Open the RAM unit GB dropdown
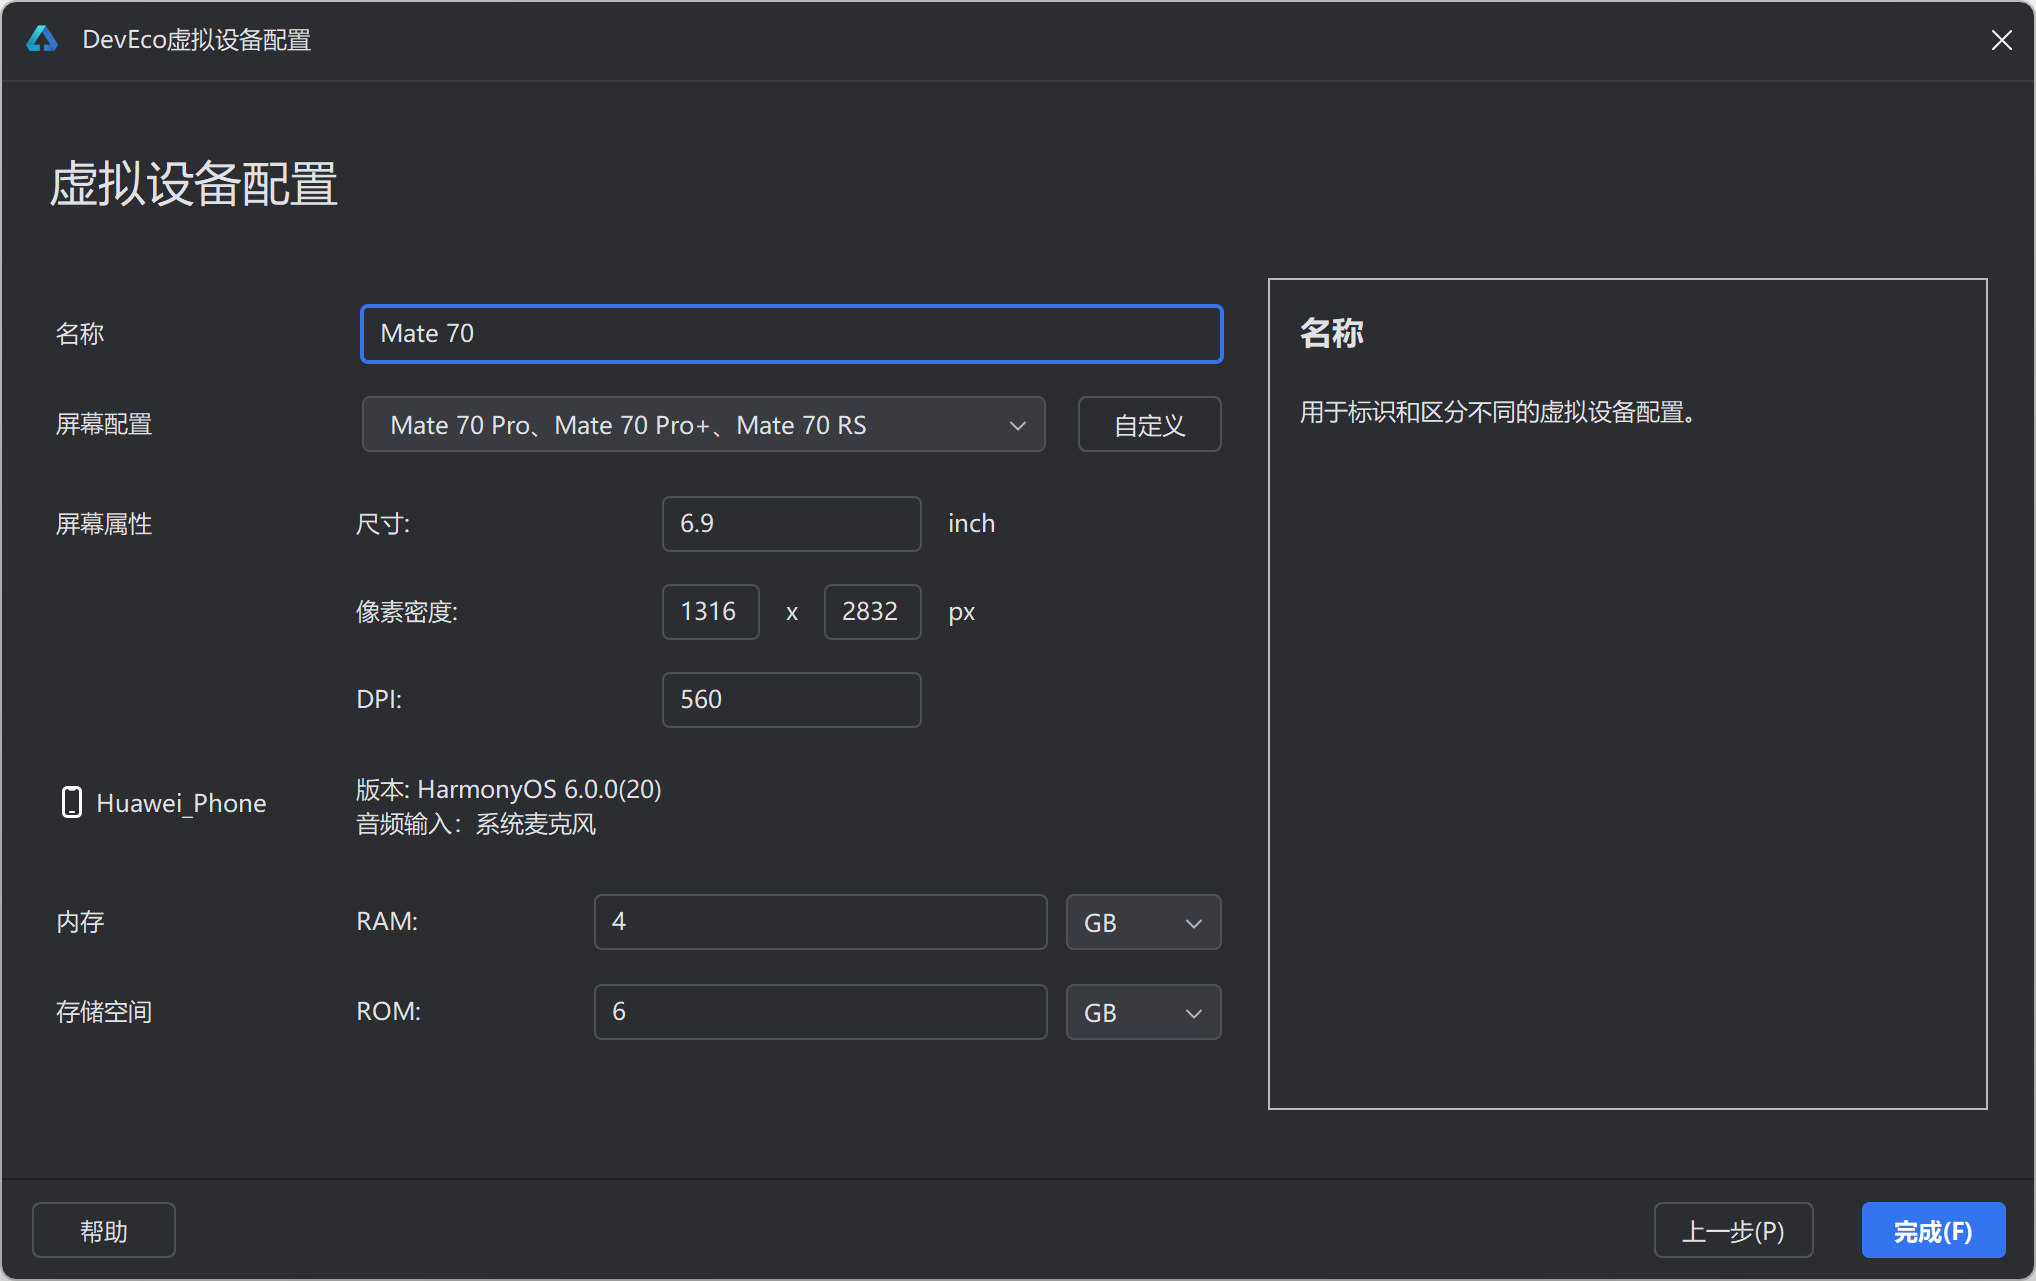The height and width of the screenshot is (1281, 2036). click(x=1142, y=922)
